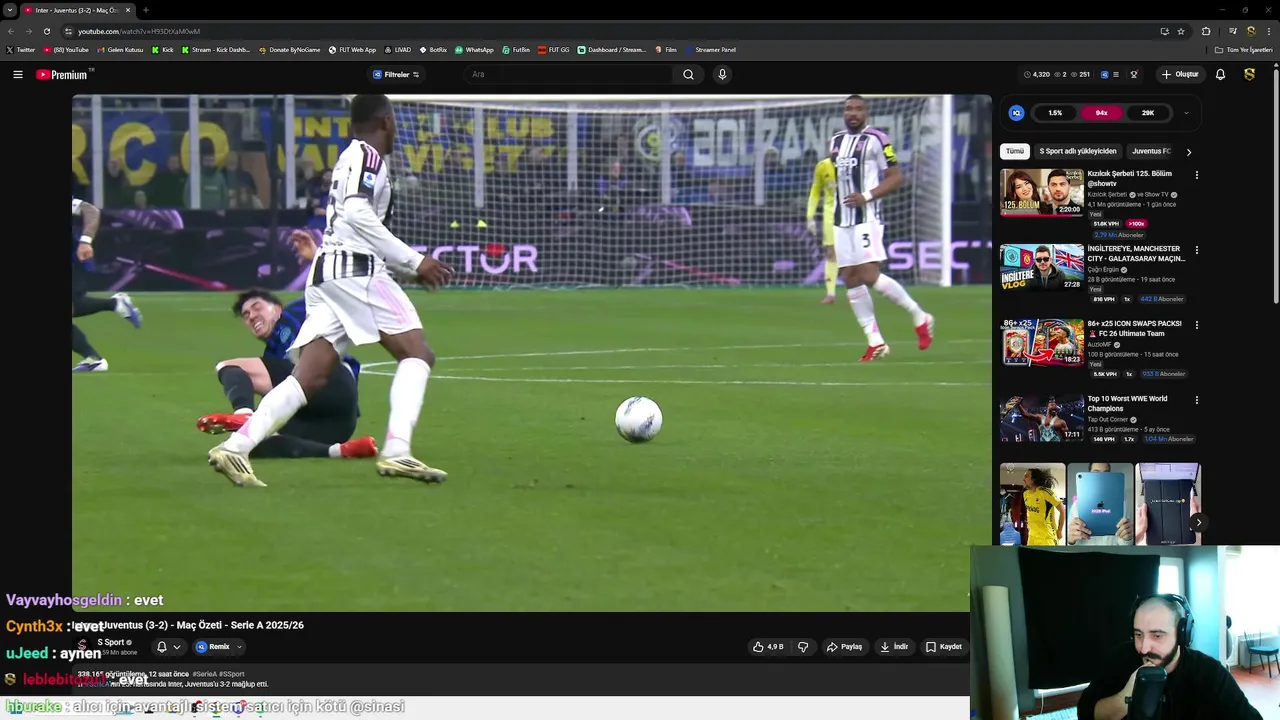Click the Filtreler button
This screenshot has width=1280, height=720.
[x=396, y=74]
